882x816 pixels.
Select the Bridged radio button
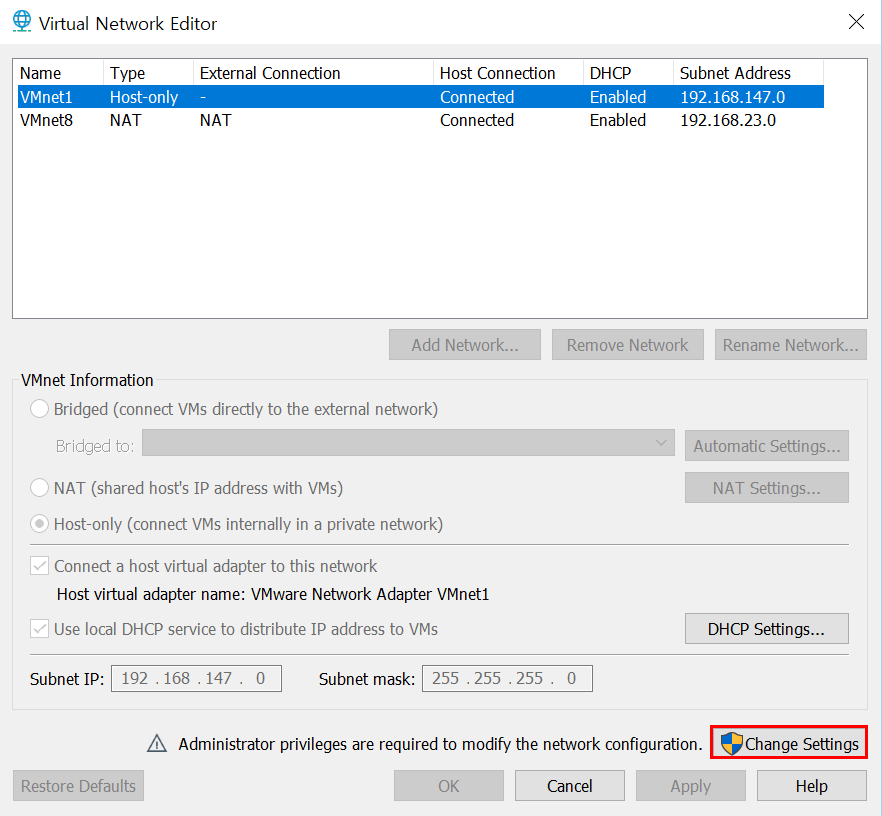(39, 409)
